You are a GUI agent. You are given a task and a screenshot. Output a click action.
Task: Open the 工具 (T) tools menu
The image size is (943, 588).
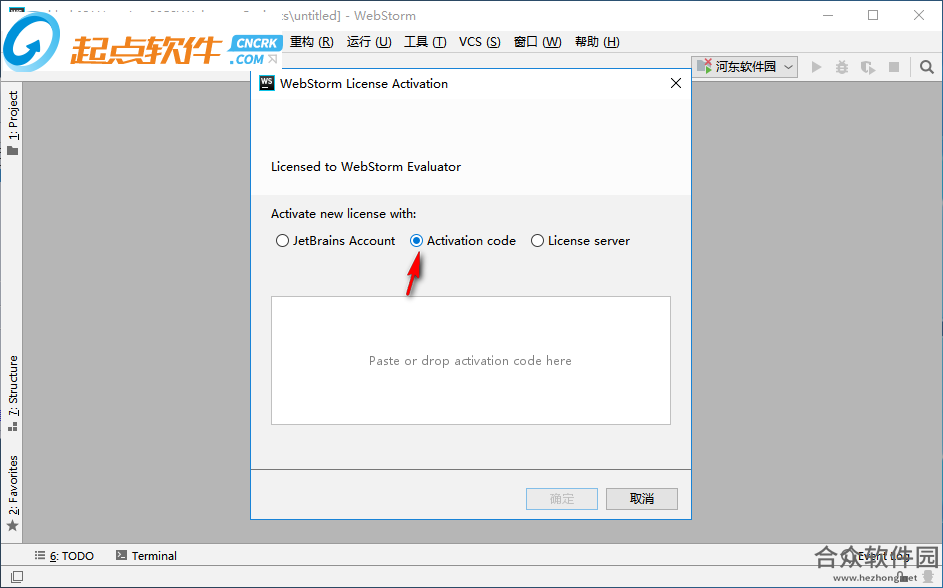(x=425, y=41)
